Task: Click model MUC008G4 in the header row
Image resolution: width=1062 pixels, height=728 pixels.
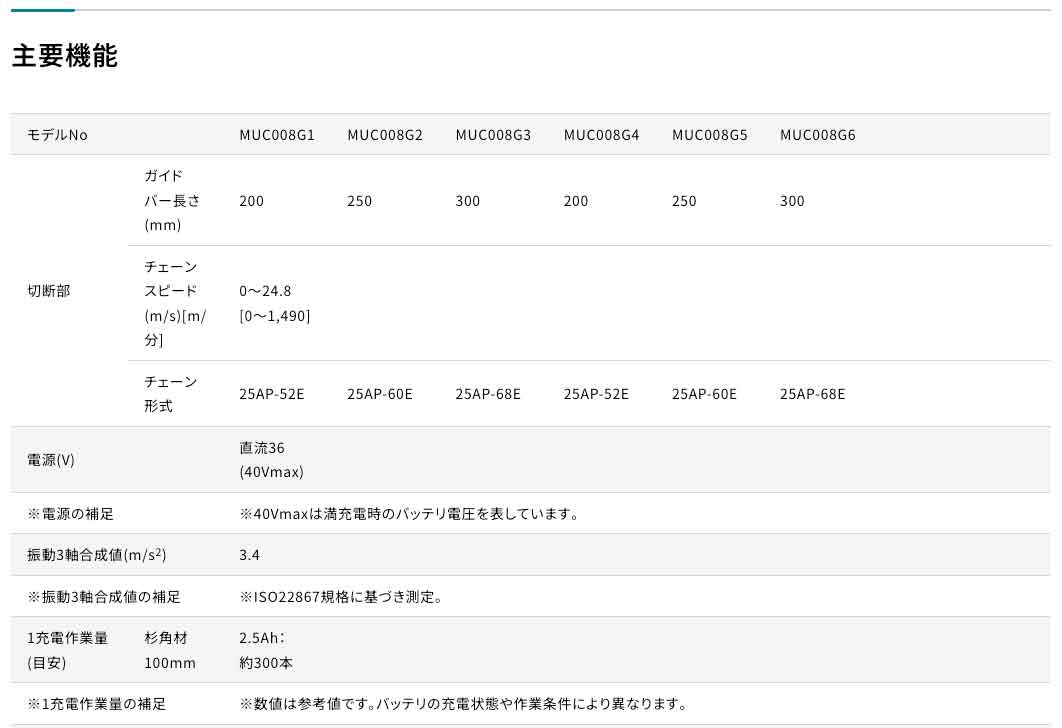Action: [x=601, y=135]
